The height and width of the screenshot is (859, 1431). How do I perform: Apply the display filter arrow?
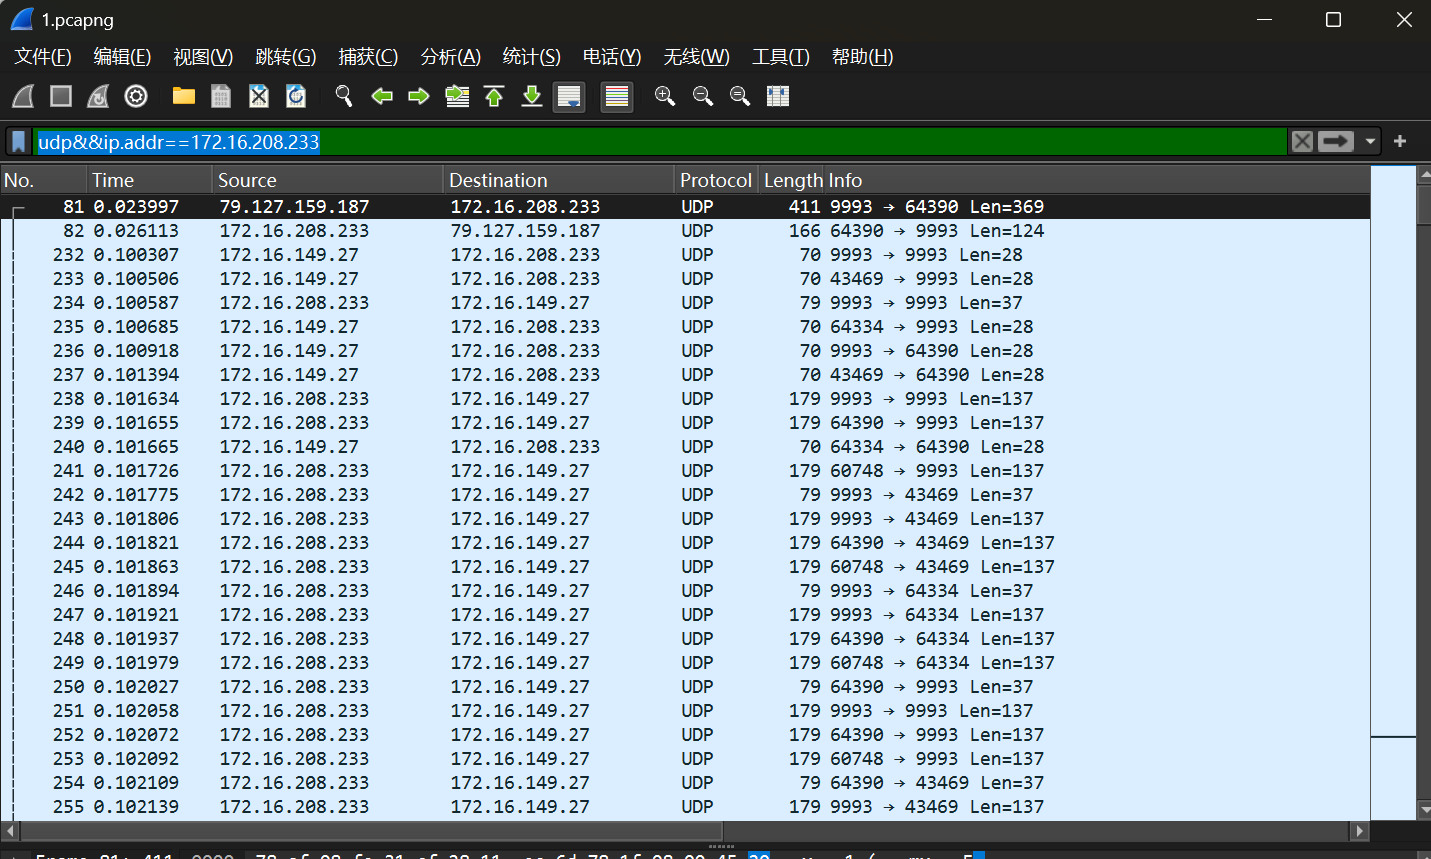point(1336,142)
